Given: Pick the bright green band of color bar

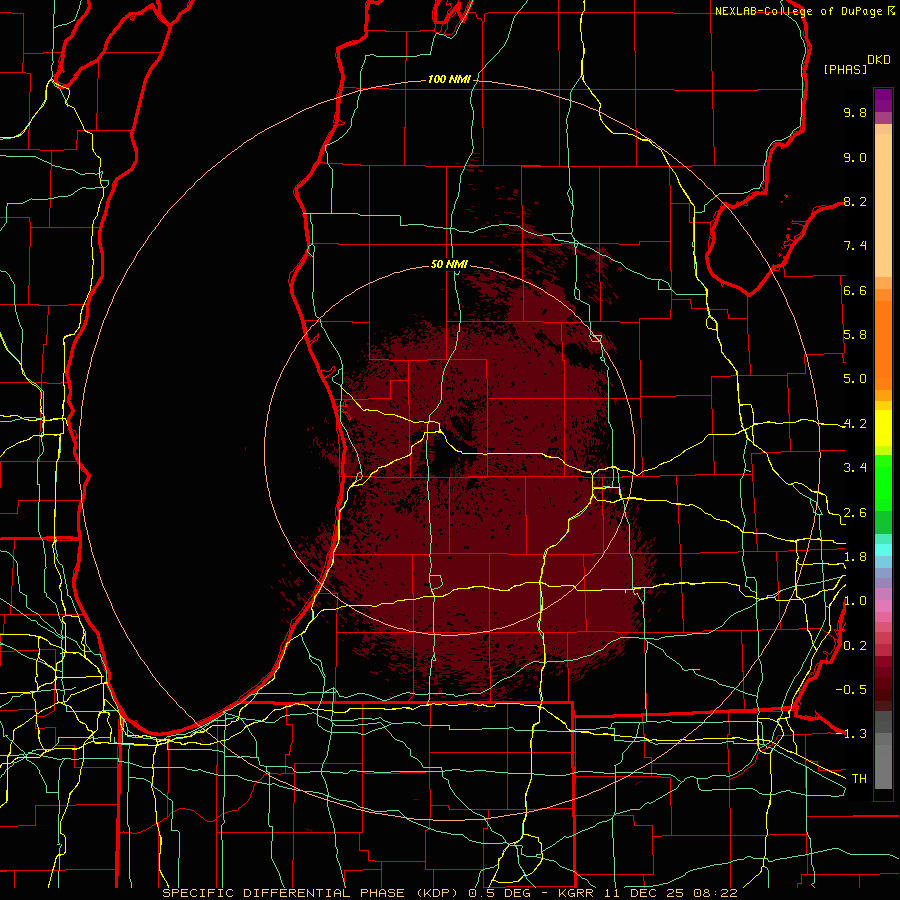Looking at the screenshot, I should point(883,482).
